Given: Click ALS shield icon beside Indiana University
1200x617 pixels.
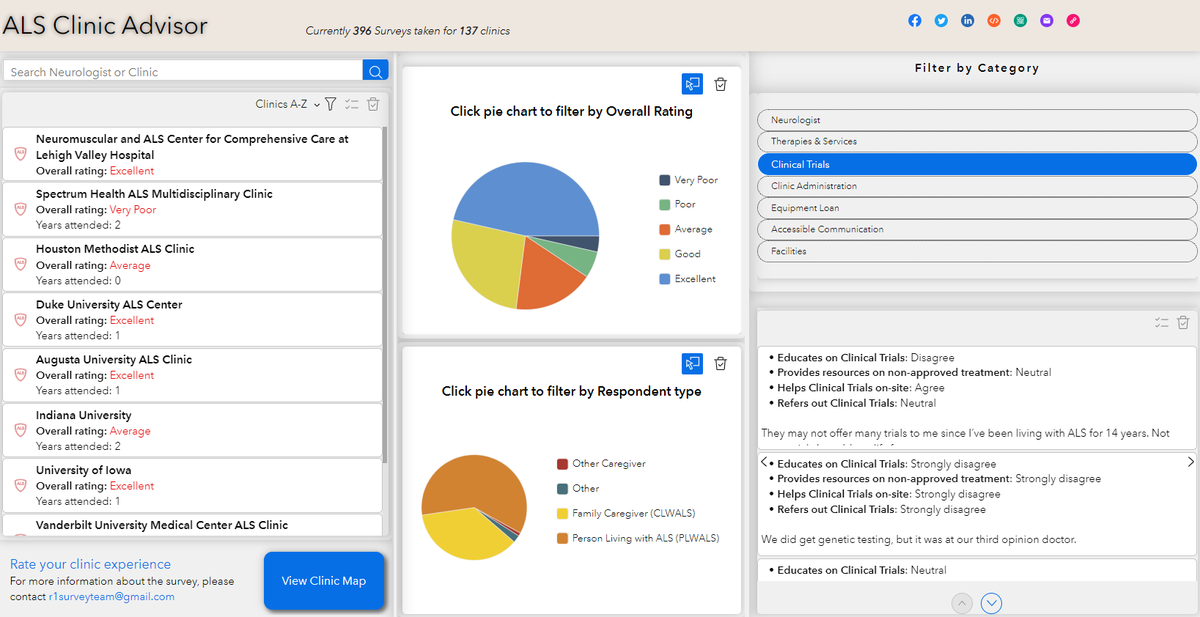Looking at the screenshot, I should tap(20, 430).
